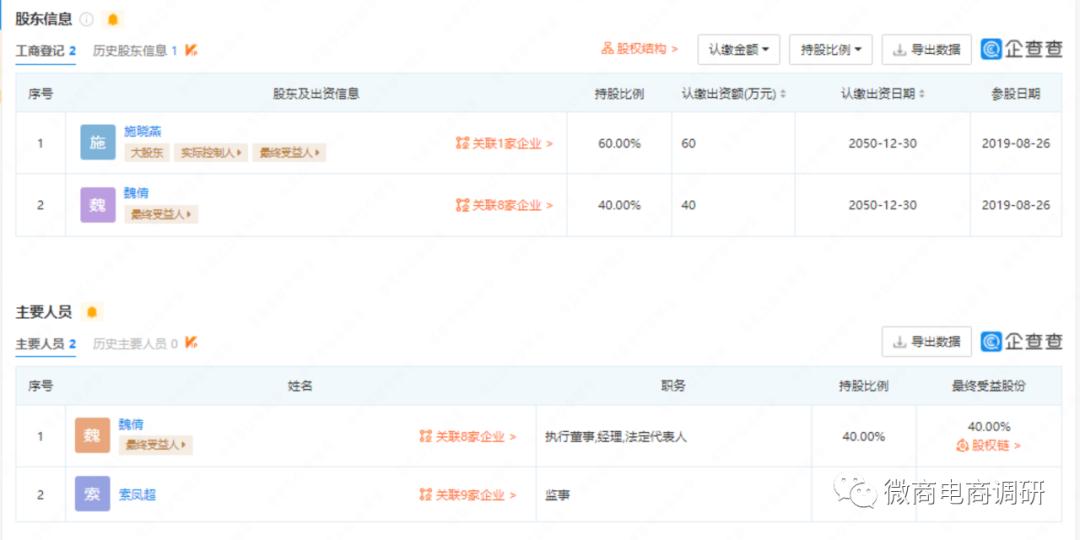This screenshot has height=540, width=1080.
Task: Click the 企查查 logo above shareholder table
Action: tap(1021, 49)
